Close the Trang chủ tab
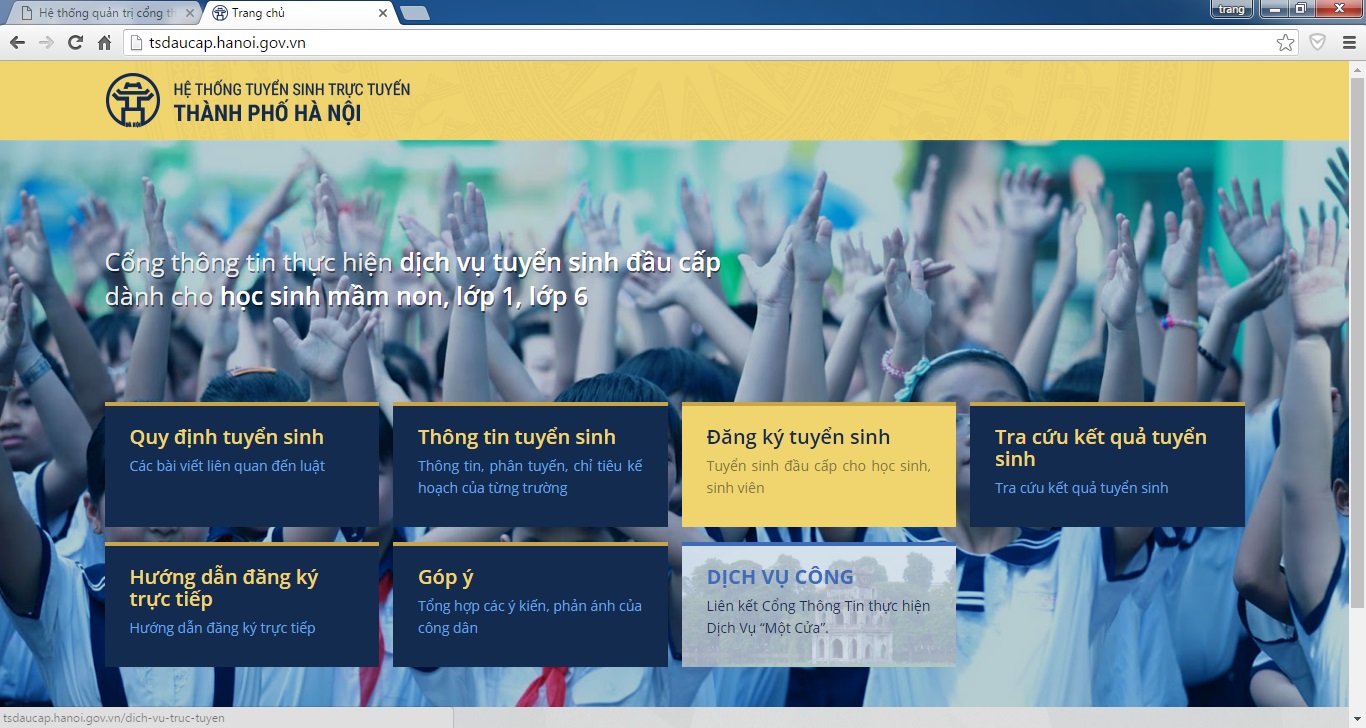 click(383, 13)
